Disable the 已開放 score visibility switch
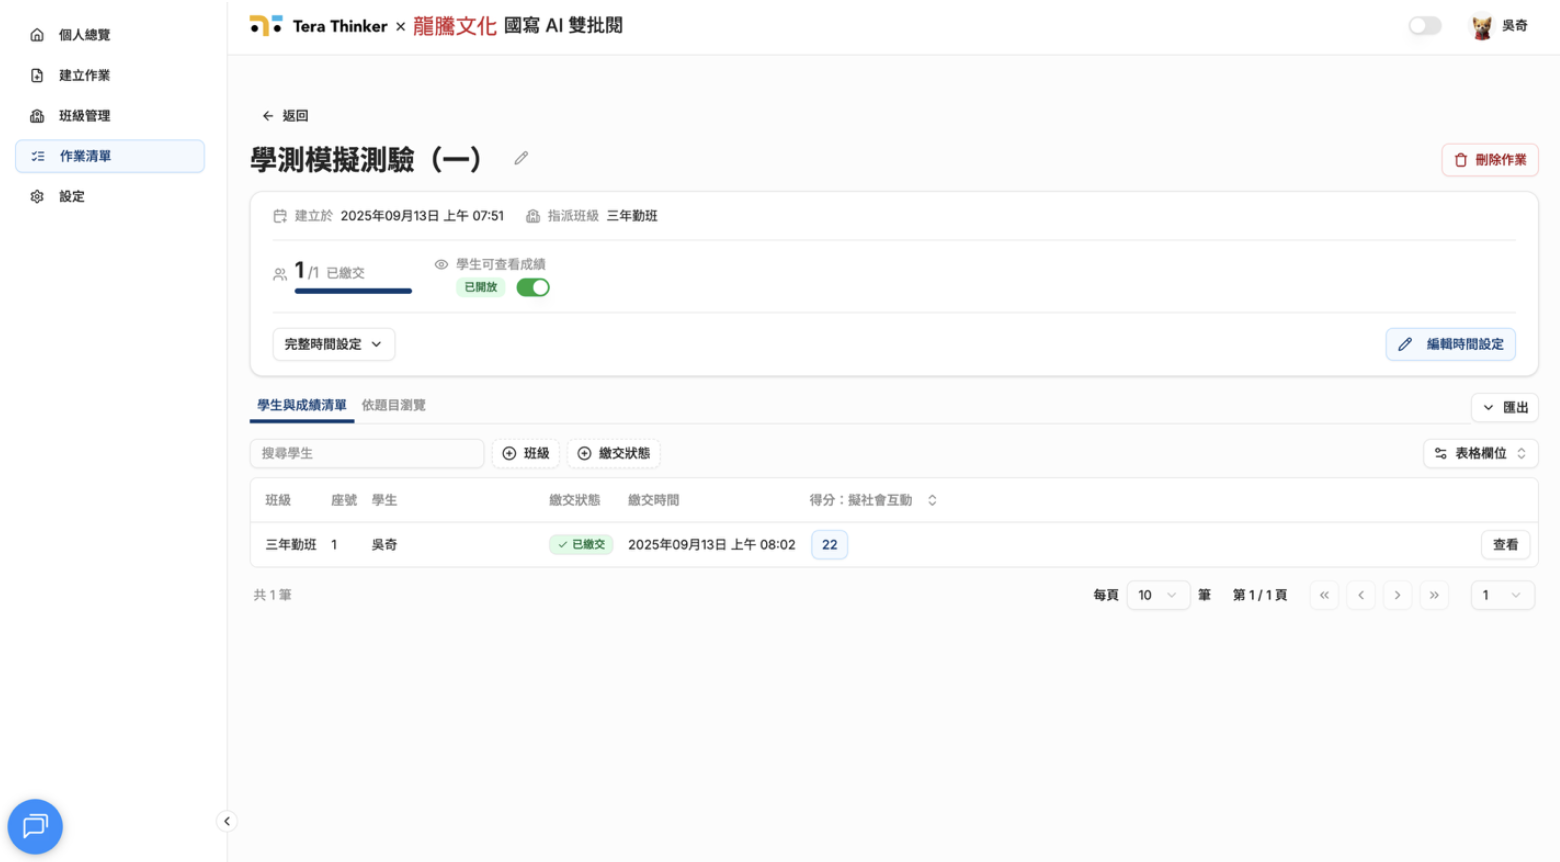 (533, 287)
